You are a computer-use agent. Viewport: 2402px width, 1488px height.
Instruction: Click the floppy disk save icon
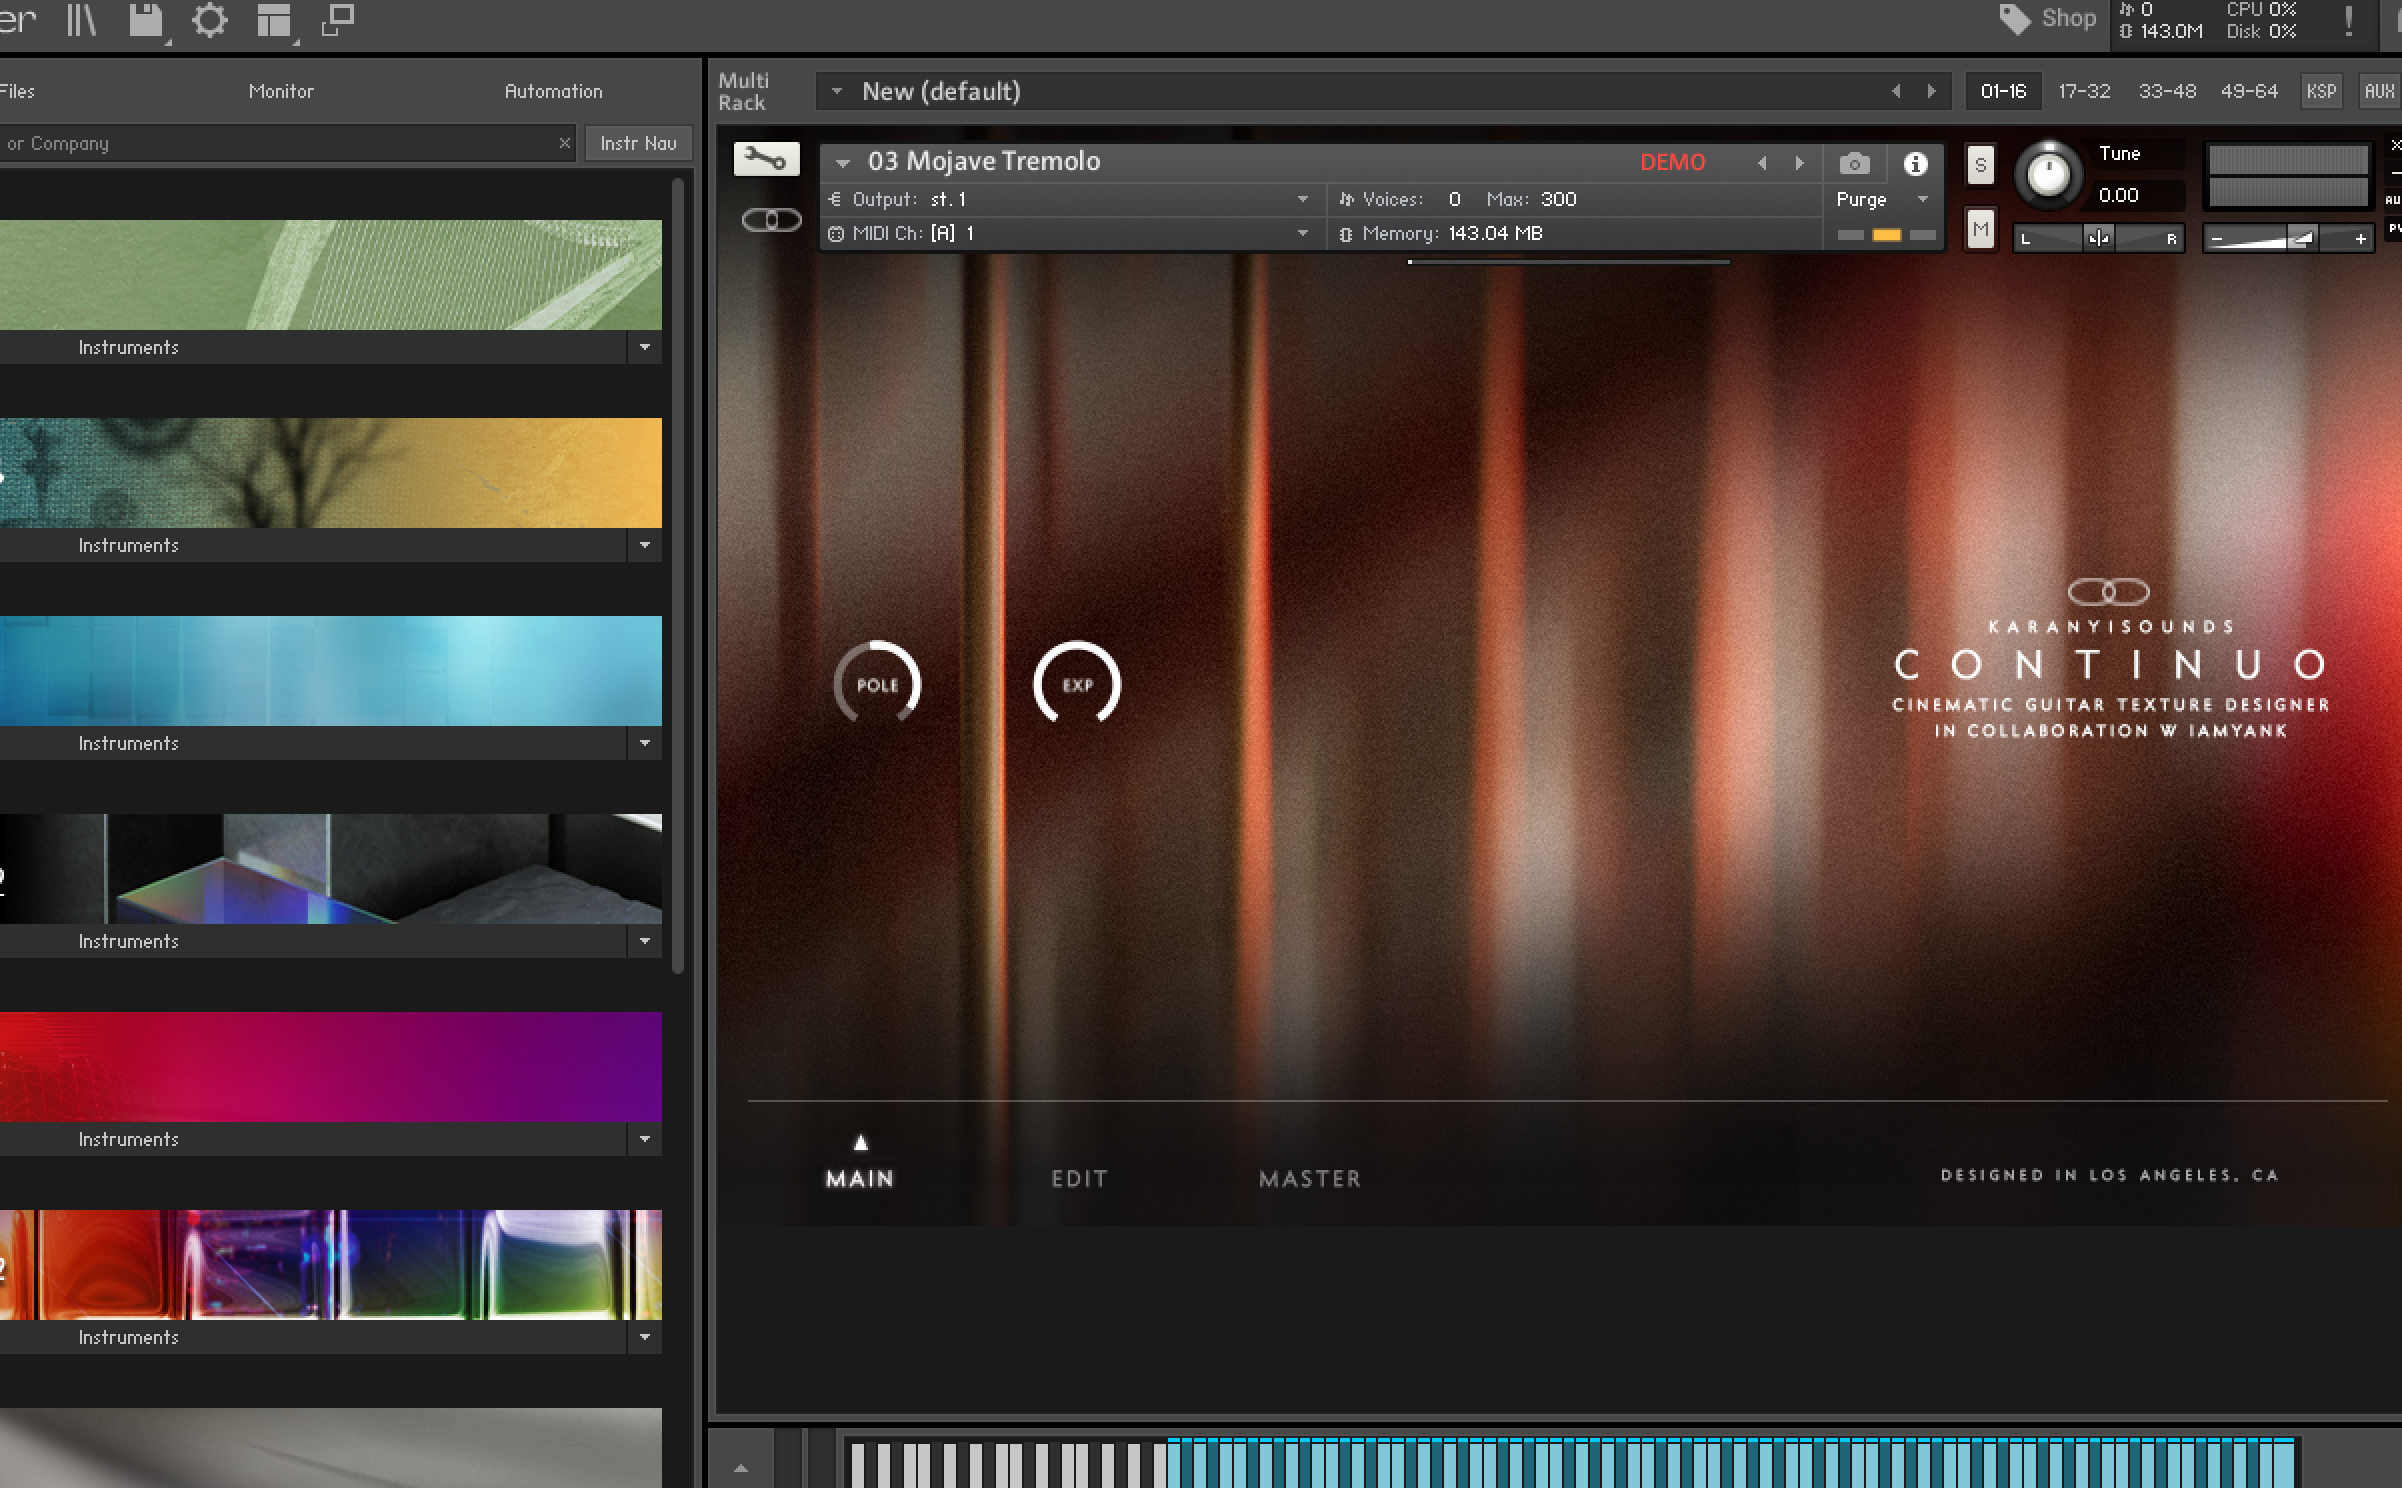(146, 21)
